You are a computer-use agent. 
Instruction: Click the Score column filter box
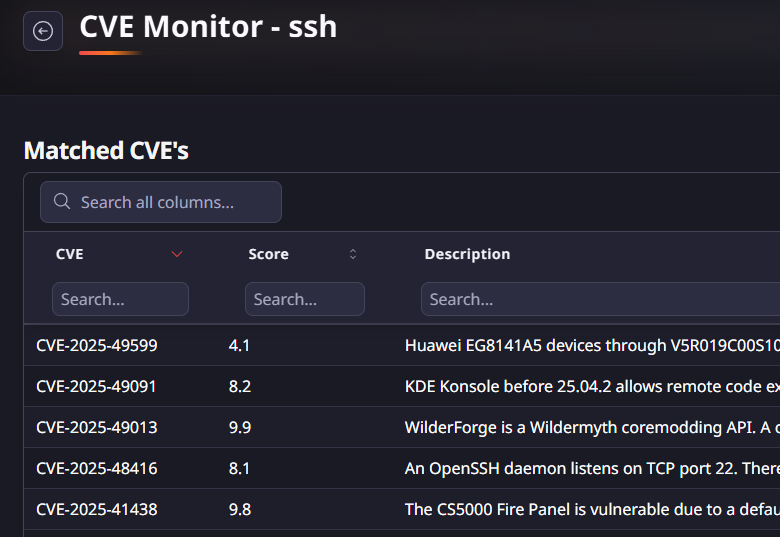304,299
